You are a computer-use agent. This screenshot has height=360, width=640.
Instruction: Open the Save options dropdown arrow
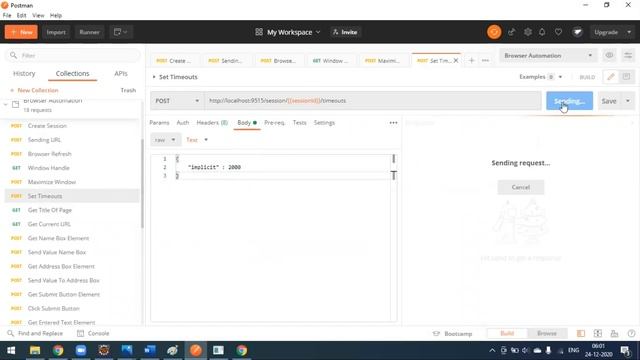click(x=628, y=101)
